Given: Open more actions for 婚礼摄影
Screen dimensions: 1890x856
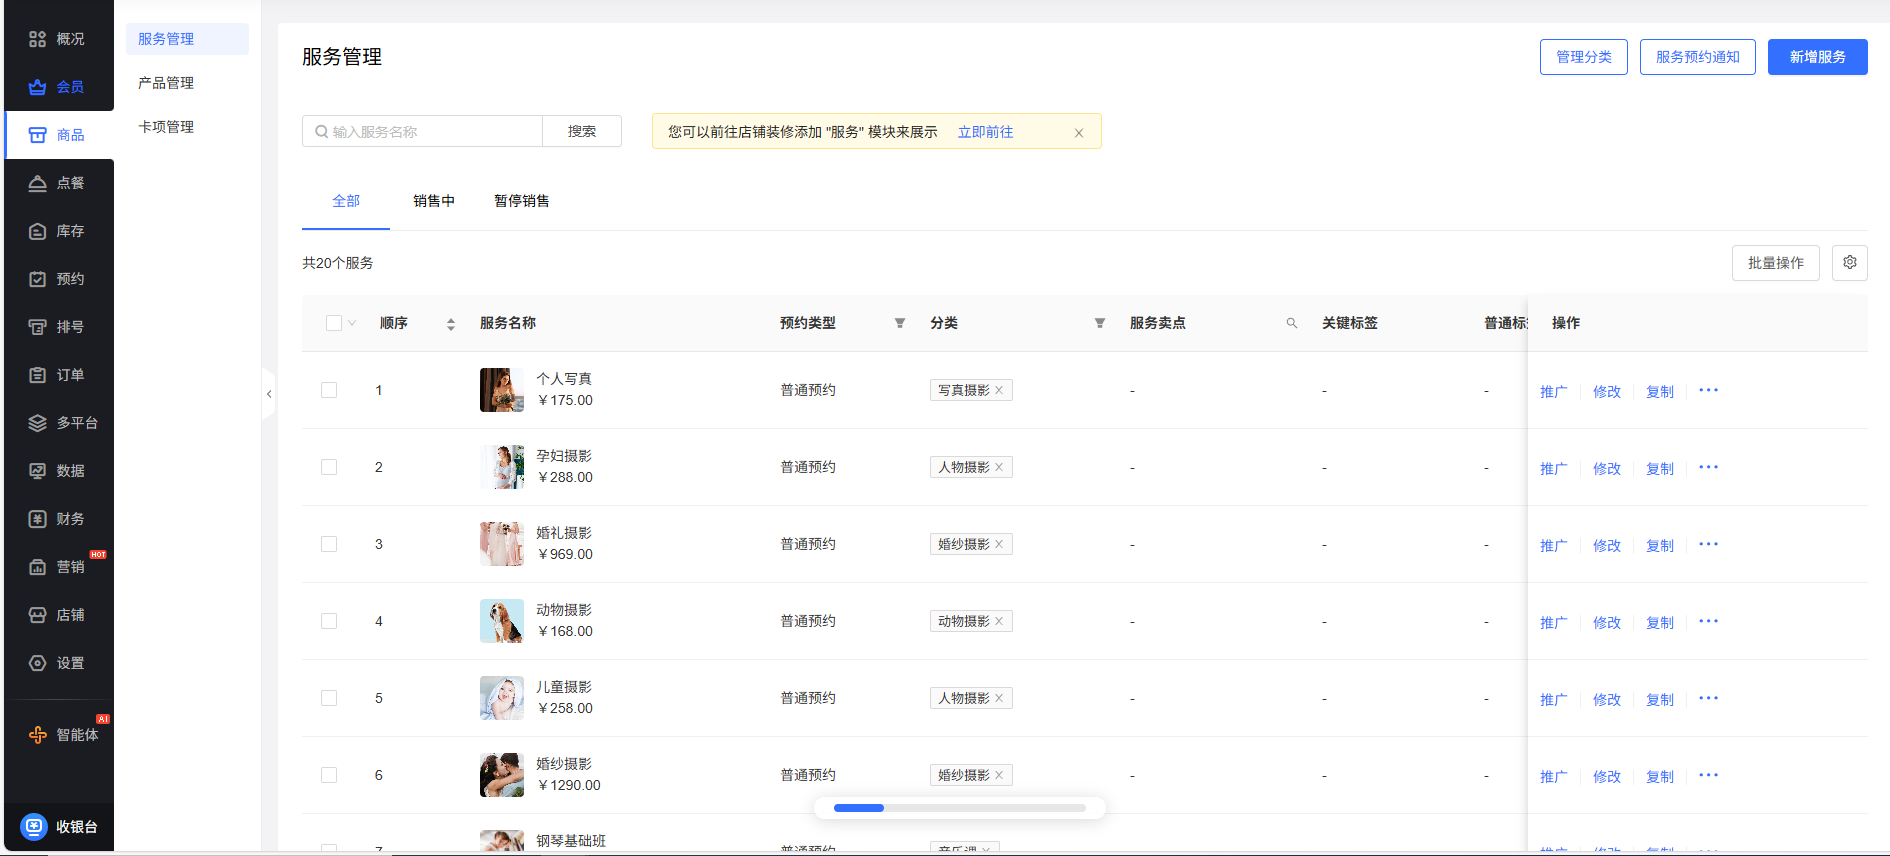Looking at the screenshot, I should tap(1708, 544).
